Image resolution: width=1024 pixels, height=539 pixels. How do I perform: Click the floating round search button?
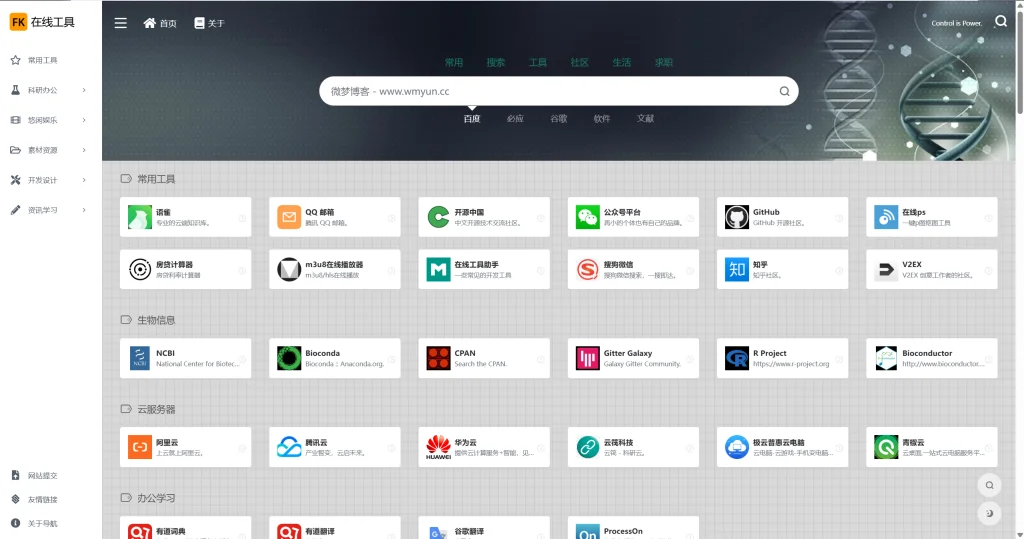coord(989,485)
